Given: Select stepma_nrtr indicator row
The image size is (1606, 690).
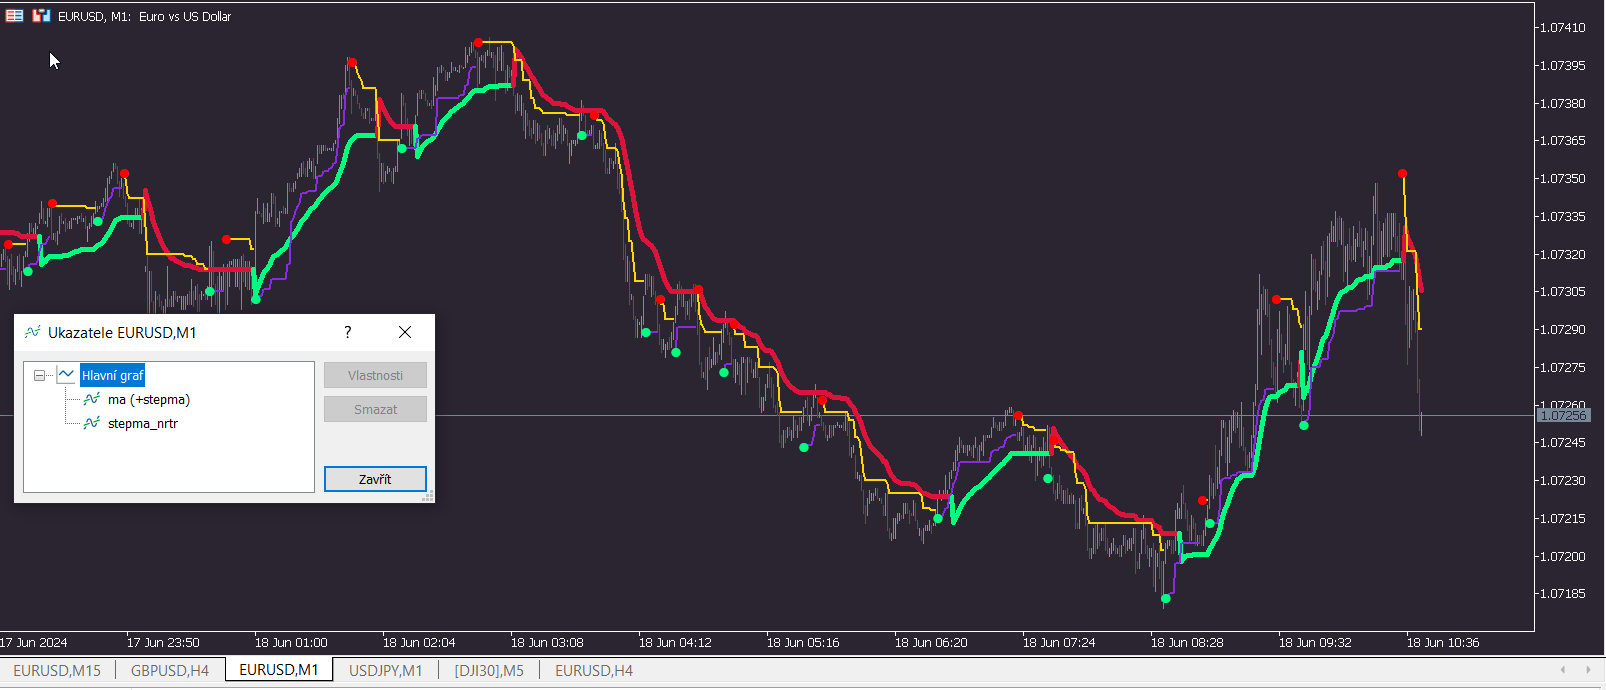Looking at the screenshot, I should click(143, 423).
